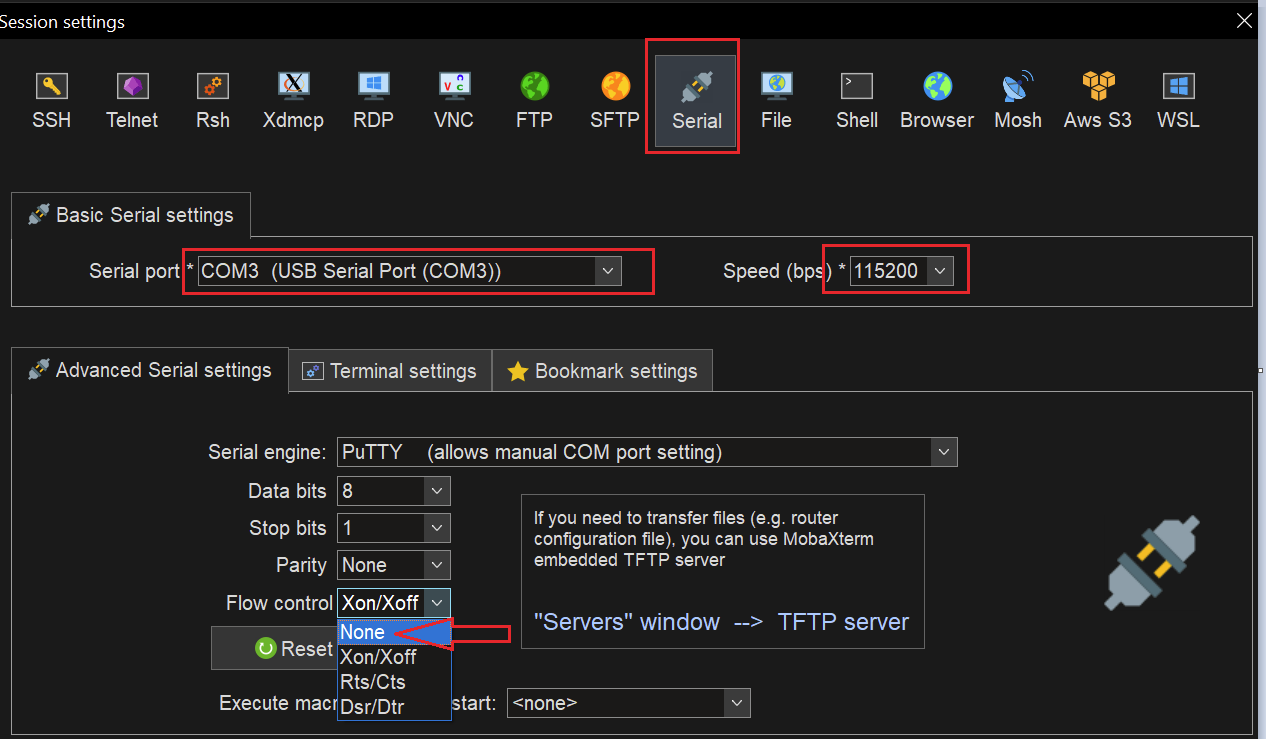Choose the WSL session icon
This screenshot has width=1266, height=739.
click(1177, 97)
